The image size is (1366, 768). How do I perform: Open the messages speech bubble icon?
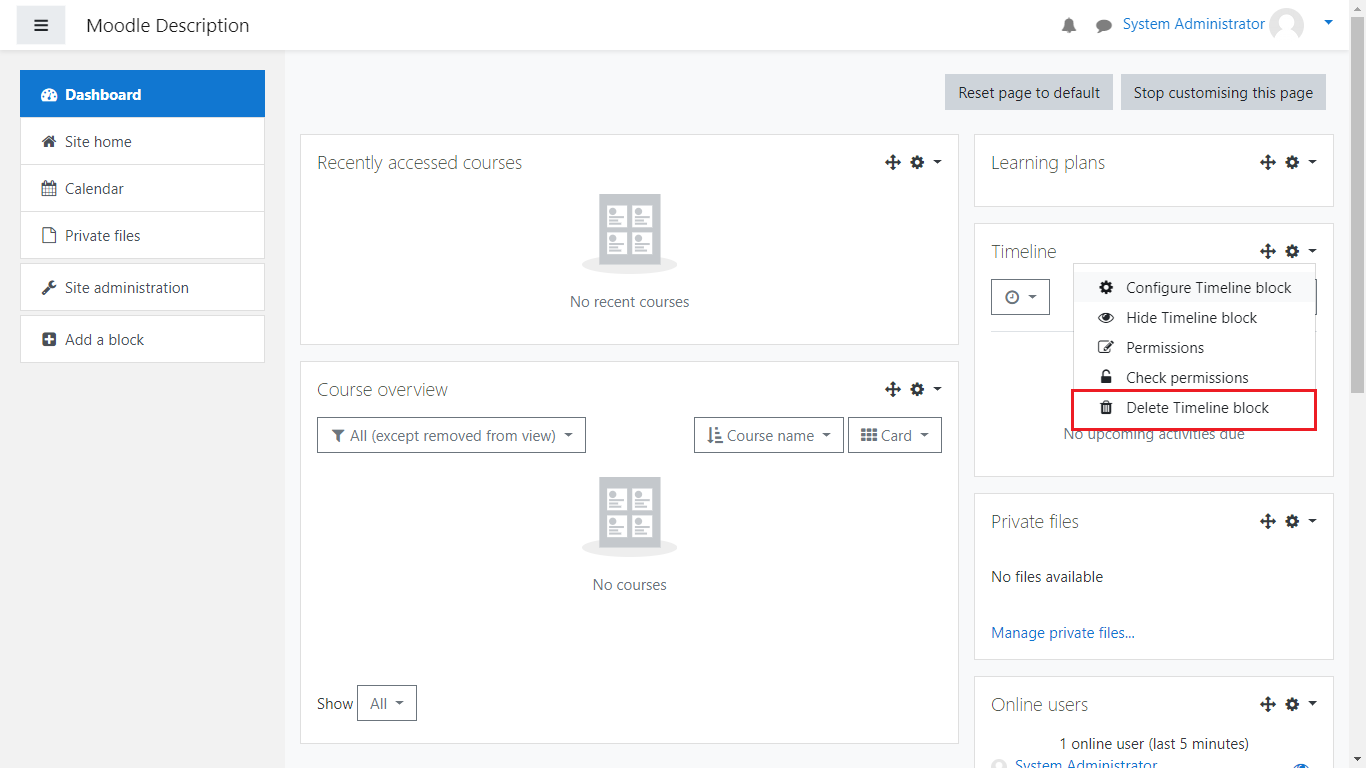pos(1103,26)
